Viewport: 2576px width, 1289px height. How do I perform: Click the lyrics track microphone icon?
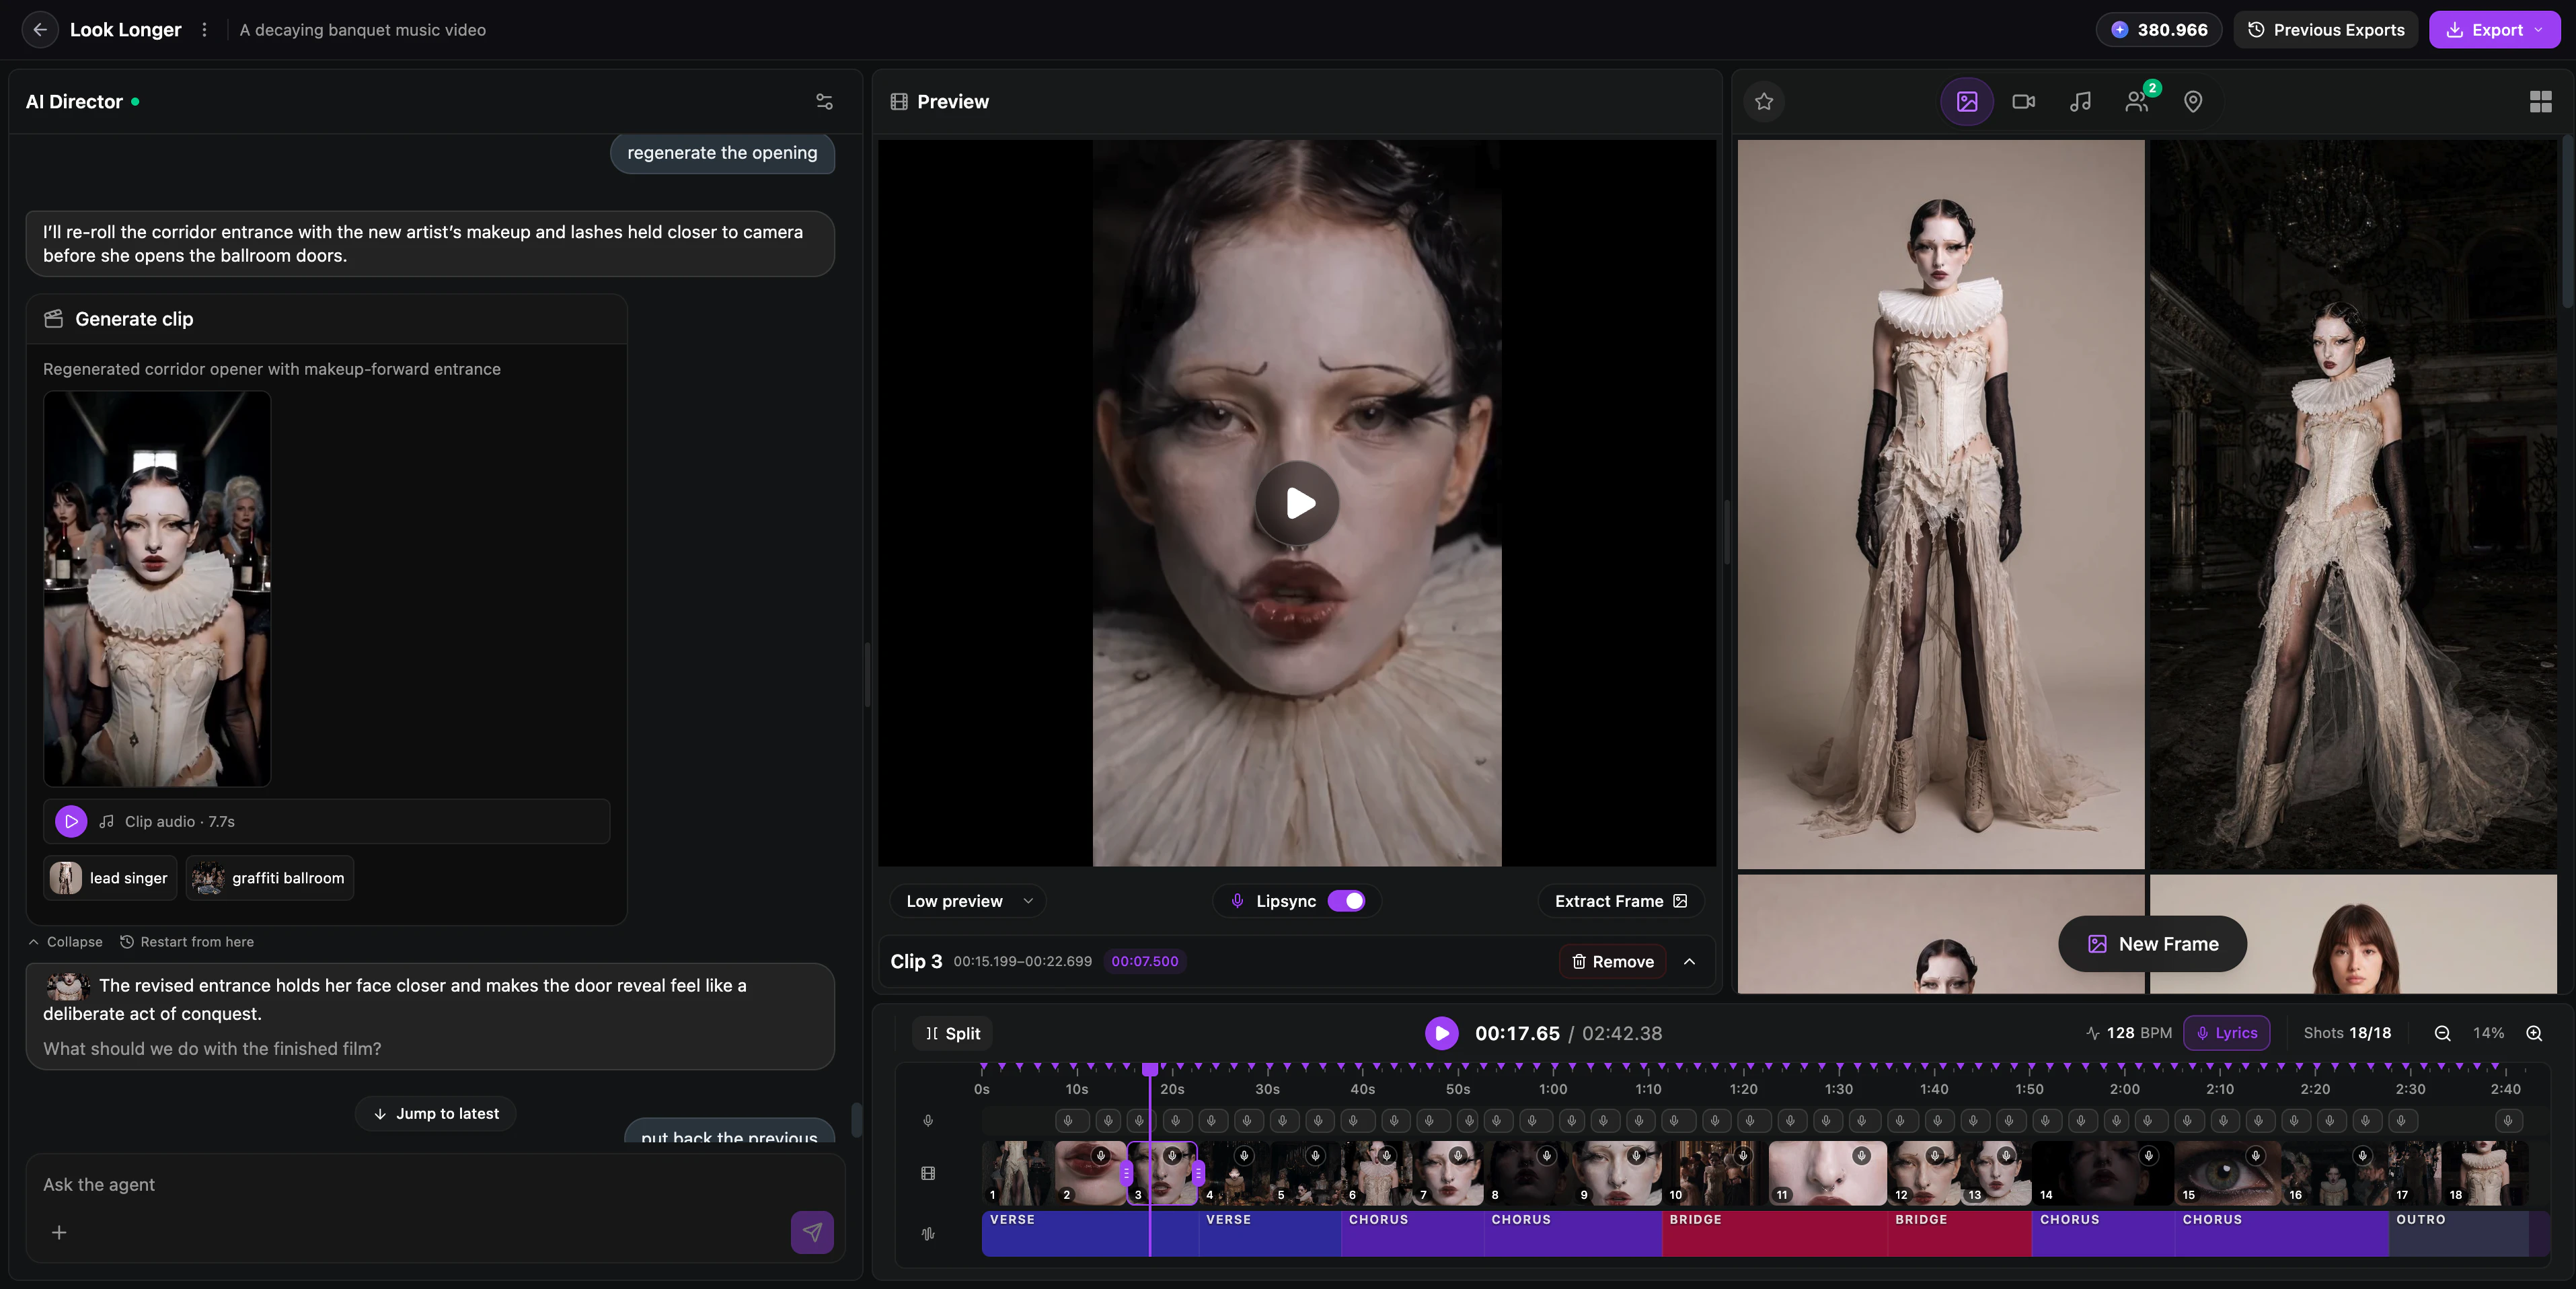click(x=928, y=1121)
